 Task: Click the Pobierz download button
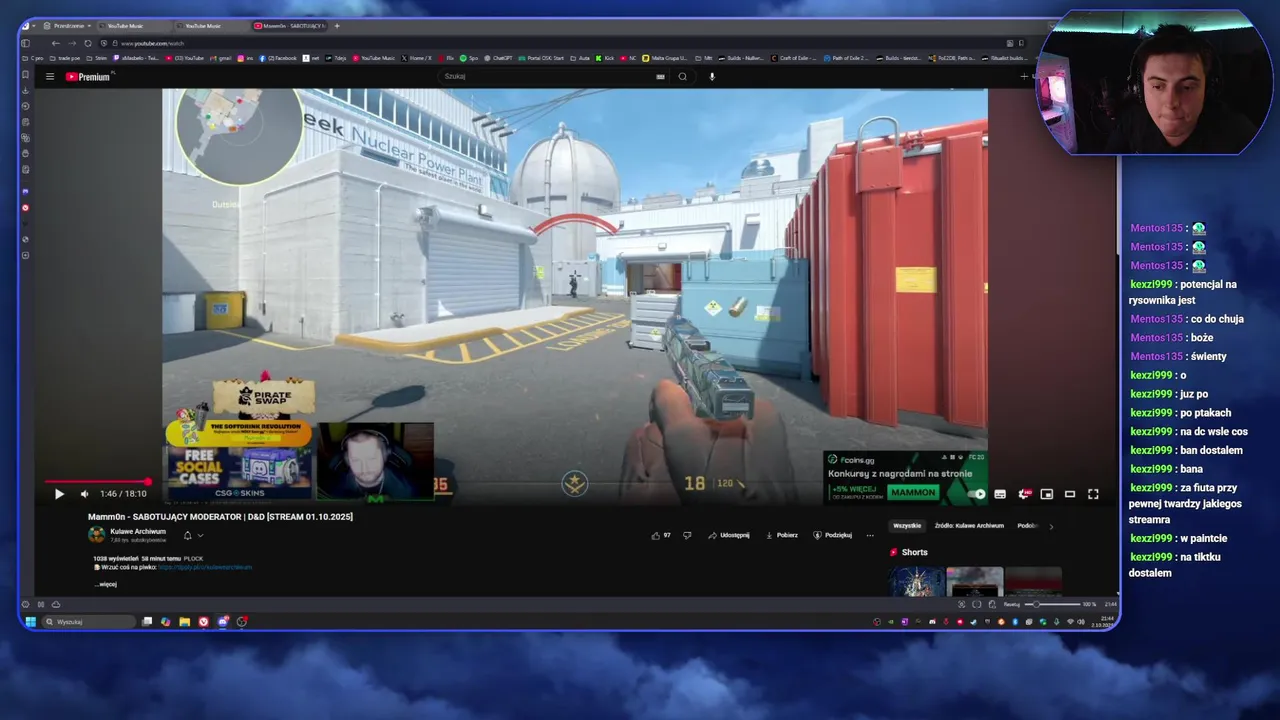[x=782, y=535]
